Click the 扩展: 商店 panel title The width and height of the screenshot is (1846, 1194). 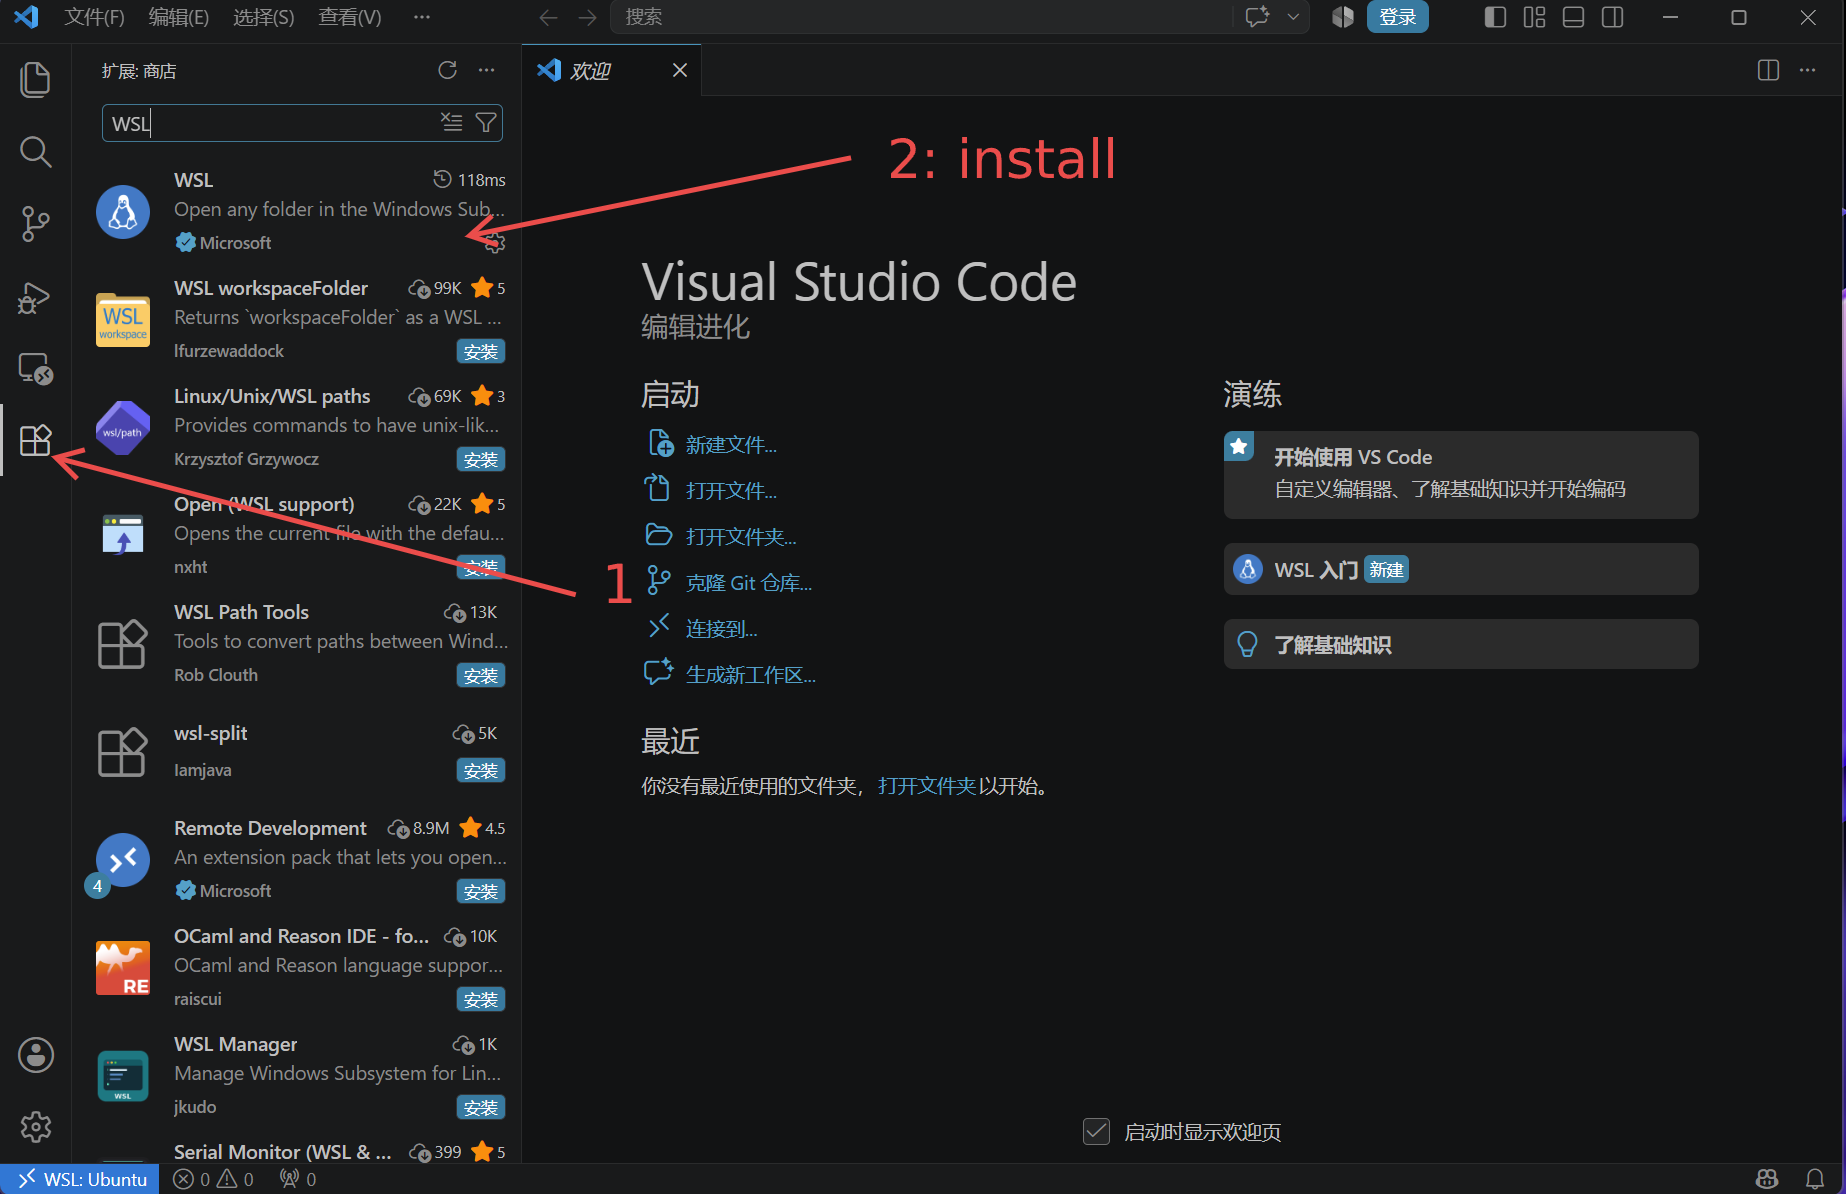coord(139,71)
